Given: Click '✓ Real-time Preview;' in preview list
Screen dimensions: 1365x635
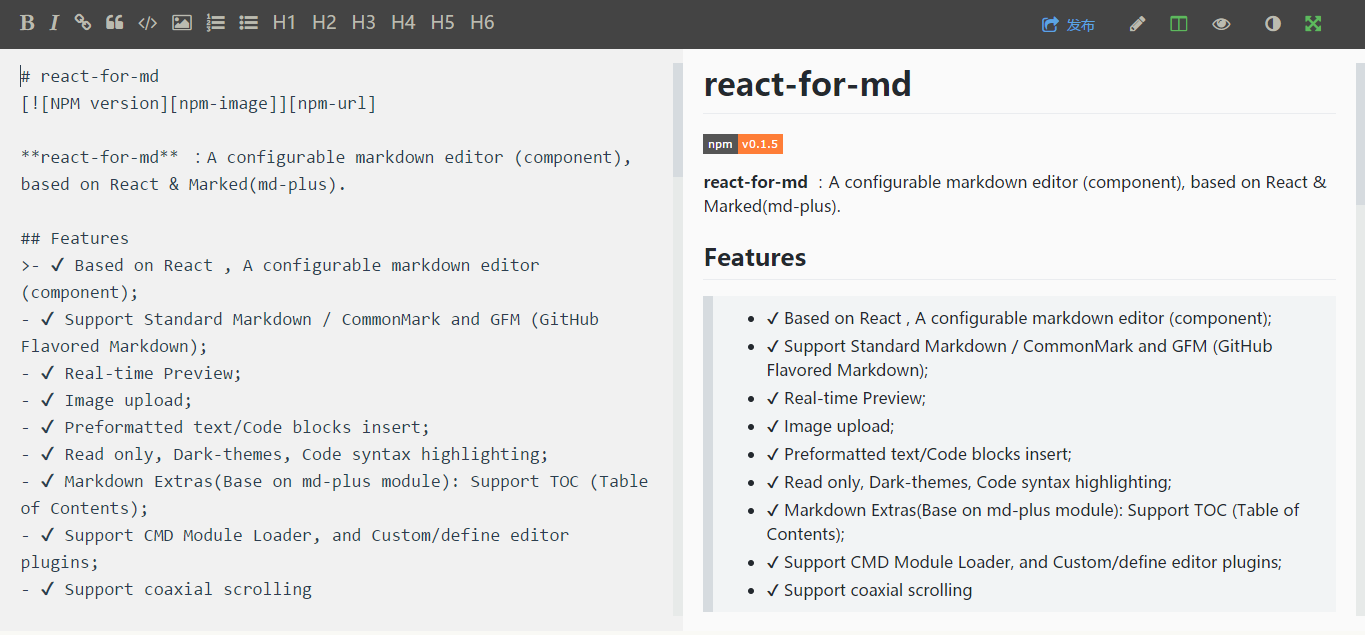Looking at the screenshot, I should 846,398.
